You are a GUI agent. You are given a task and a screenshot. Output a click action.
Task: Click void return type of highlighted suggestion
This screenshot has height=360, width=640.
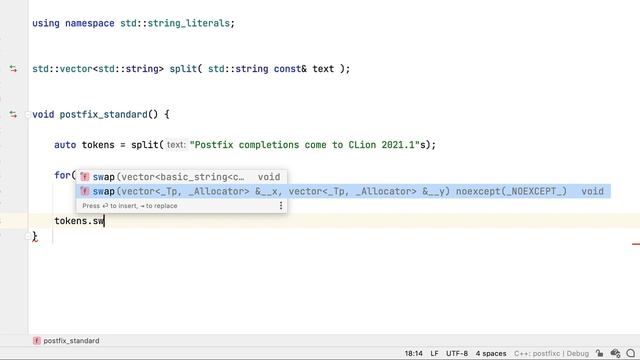pos(592,191)
